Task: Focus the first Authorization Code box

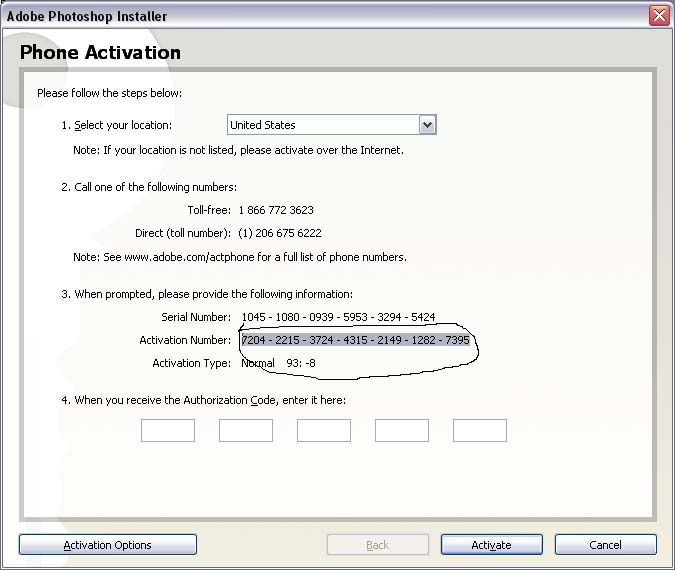Action: tap(168, 431)
